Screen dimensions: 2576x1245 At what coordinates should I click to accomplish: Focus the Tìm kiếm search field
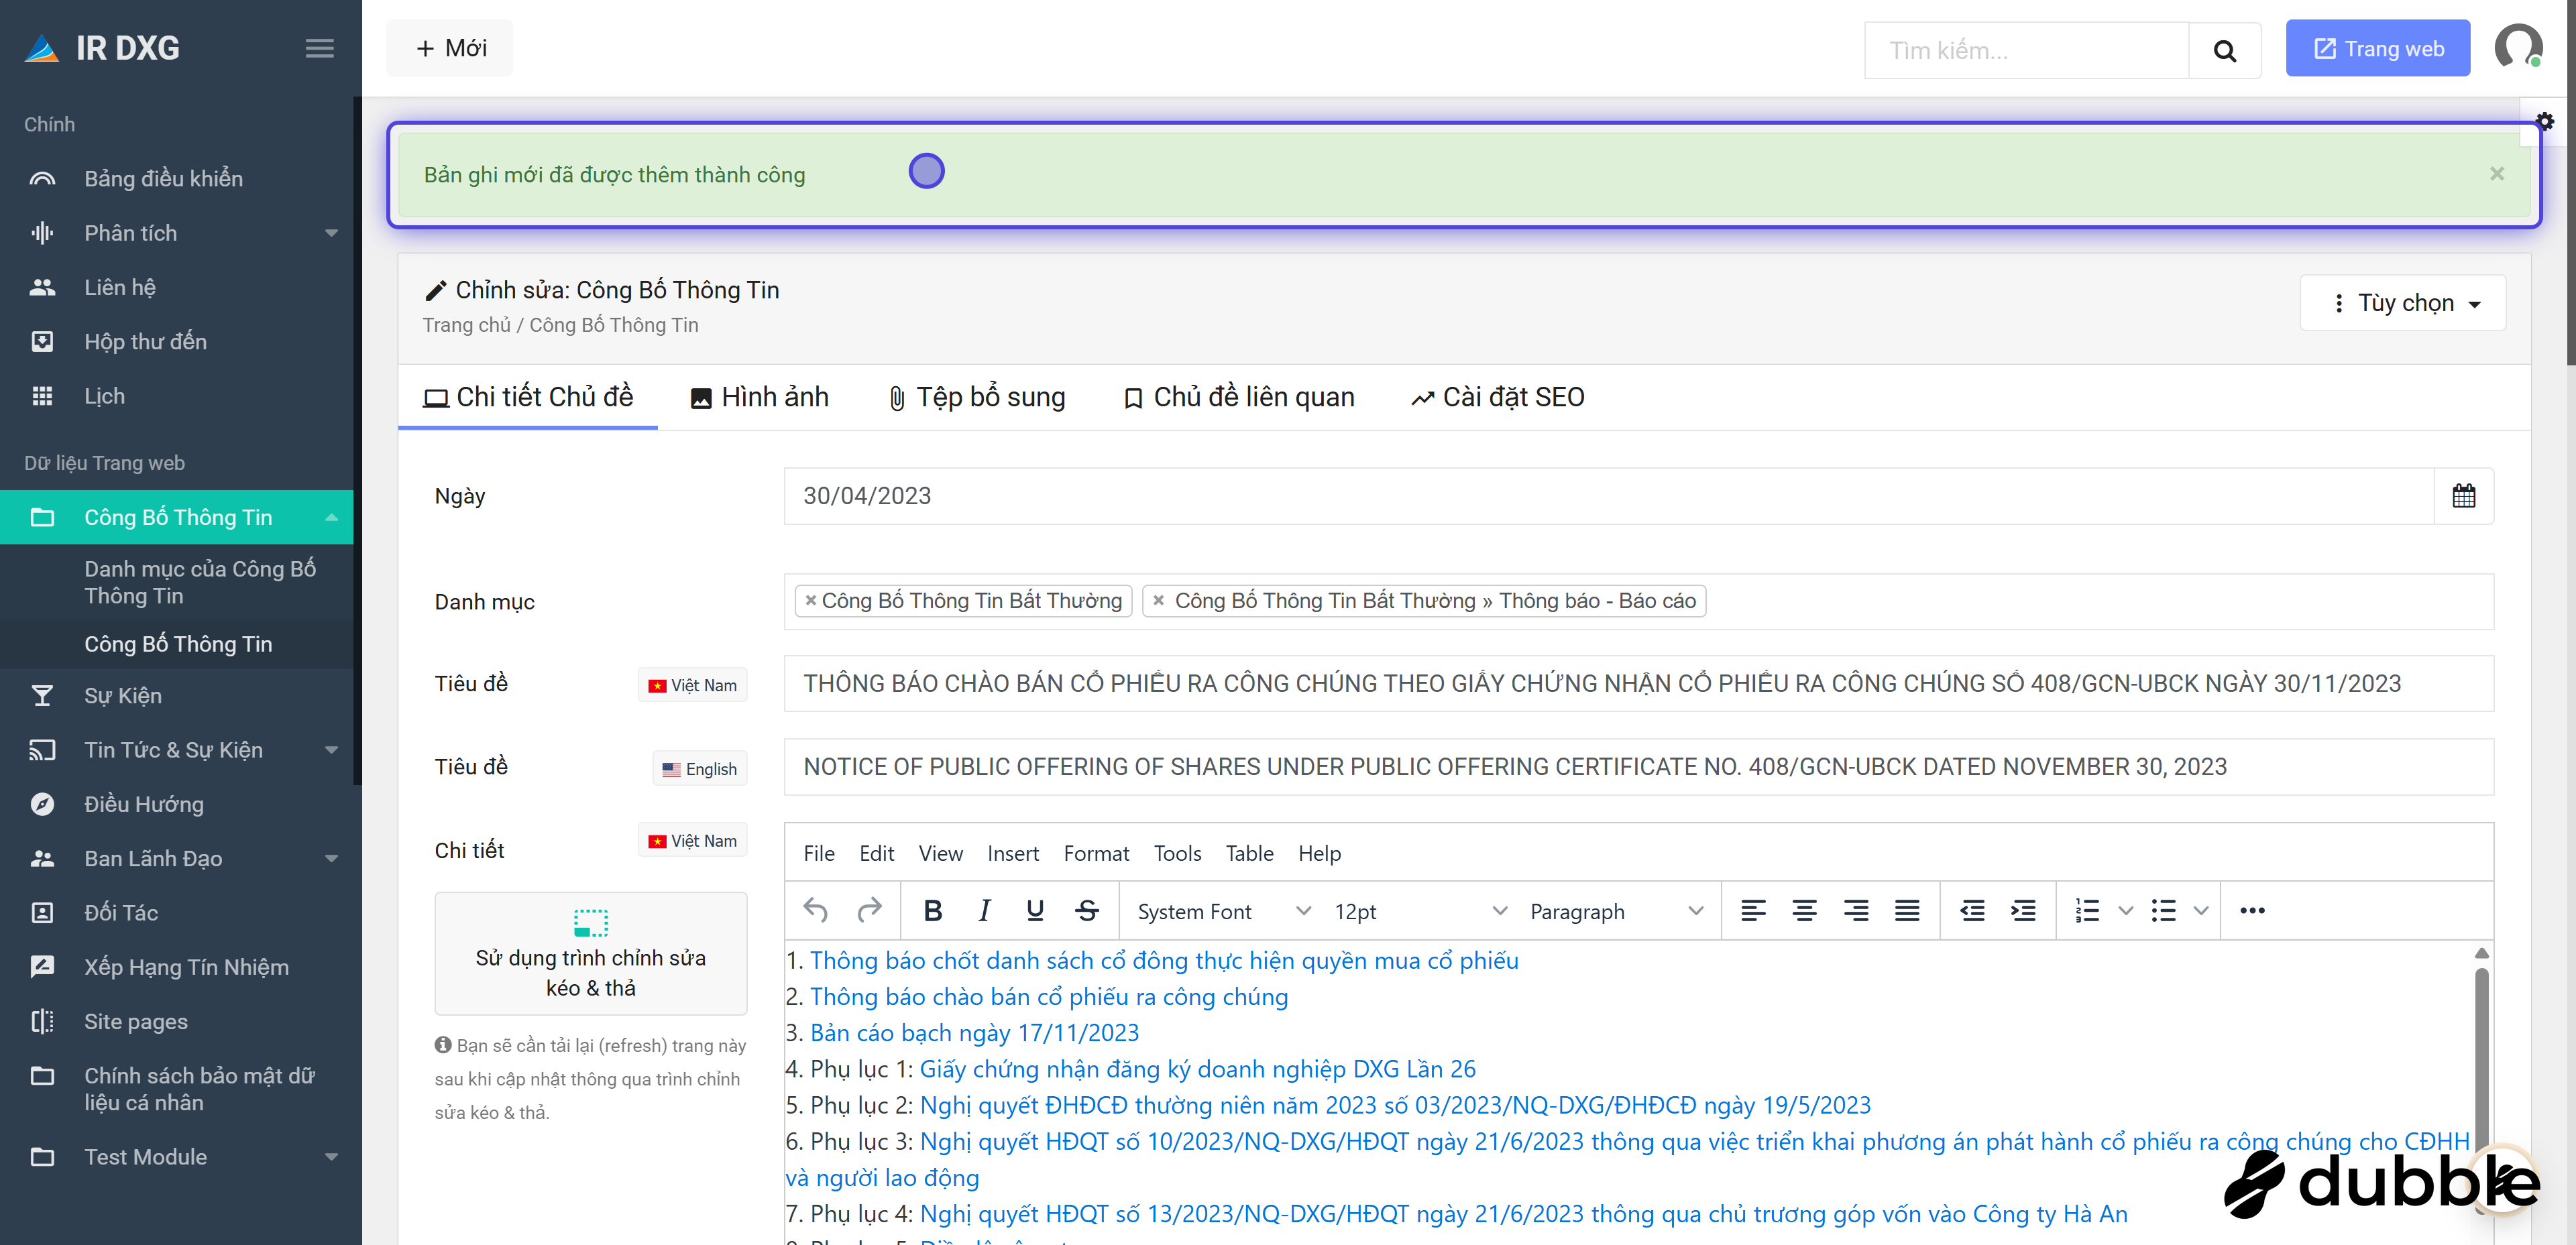click(2027, 50)
